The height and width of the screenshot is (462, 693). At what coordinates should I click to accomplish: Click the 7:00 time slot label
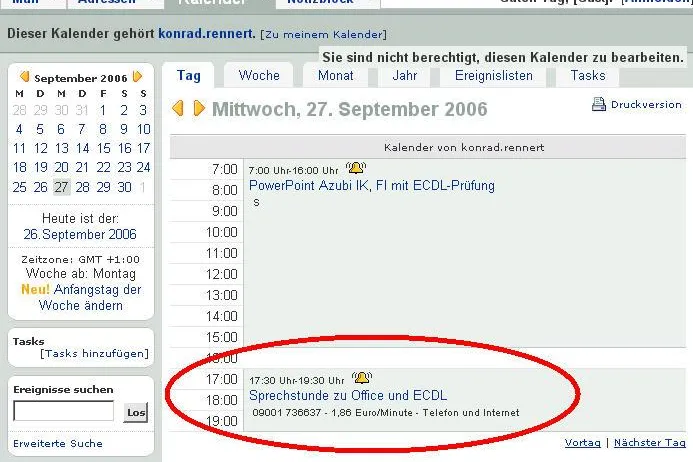225,169
